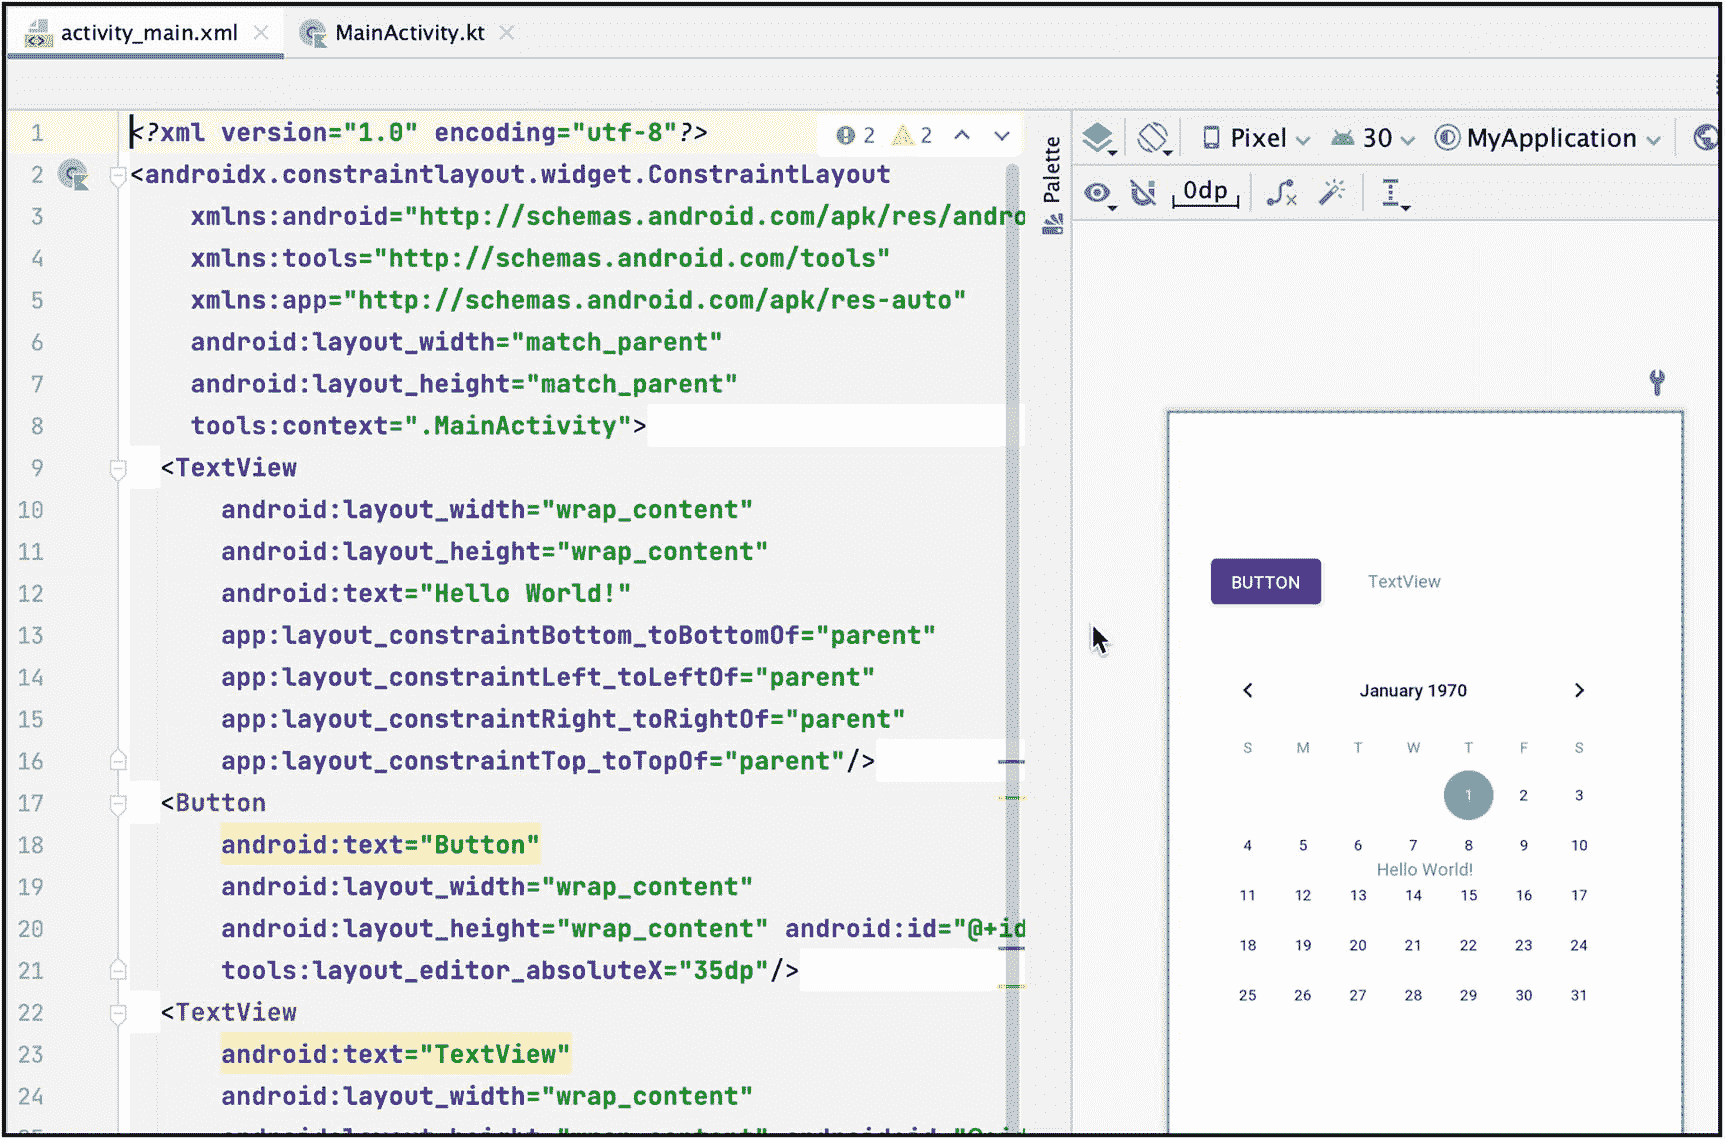Collapse the Button tag on line 17
Image resolution: width=1725 pixels, height=1140 pixels.
(118, 804)
